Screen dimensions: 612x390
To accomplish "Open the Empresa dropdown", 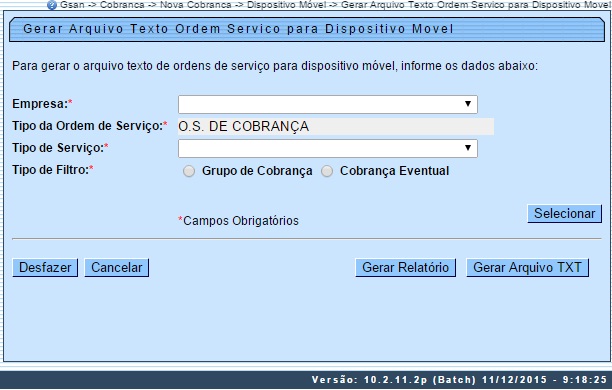I will coord(327,105).
